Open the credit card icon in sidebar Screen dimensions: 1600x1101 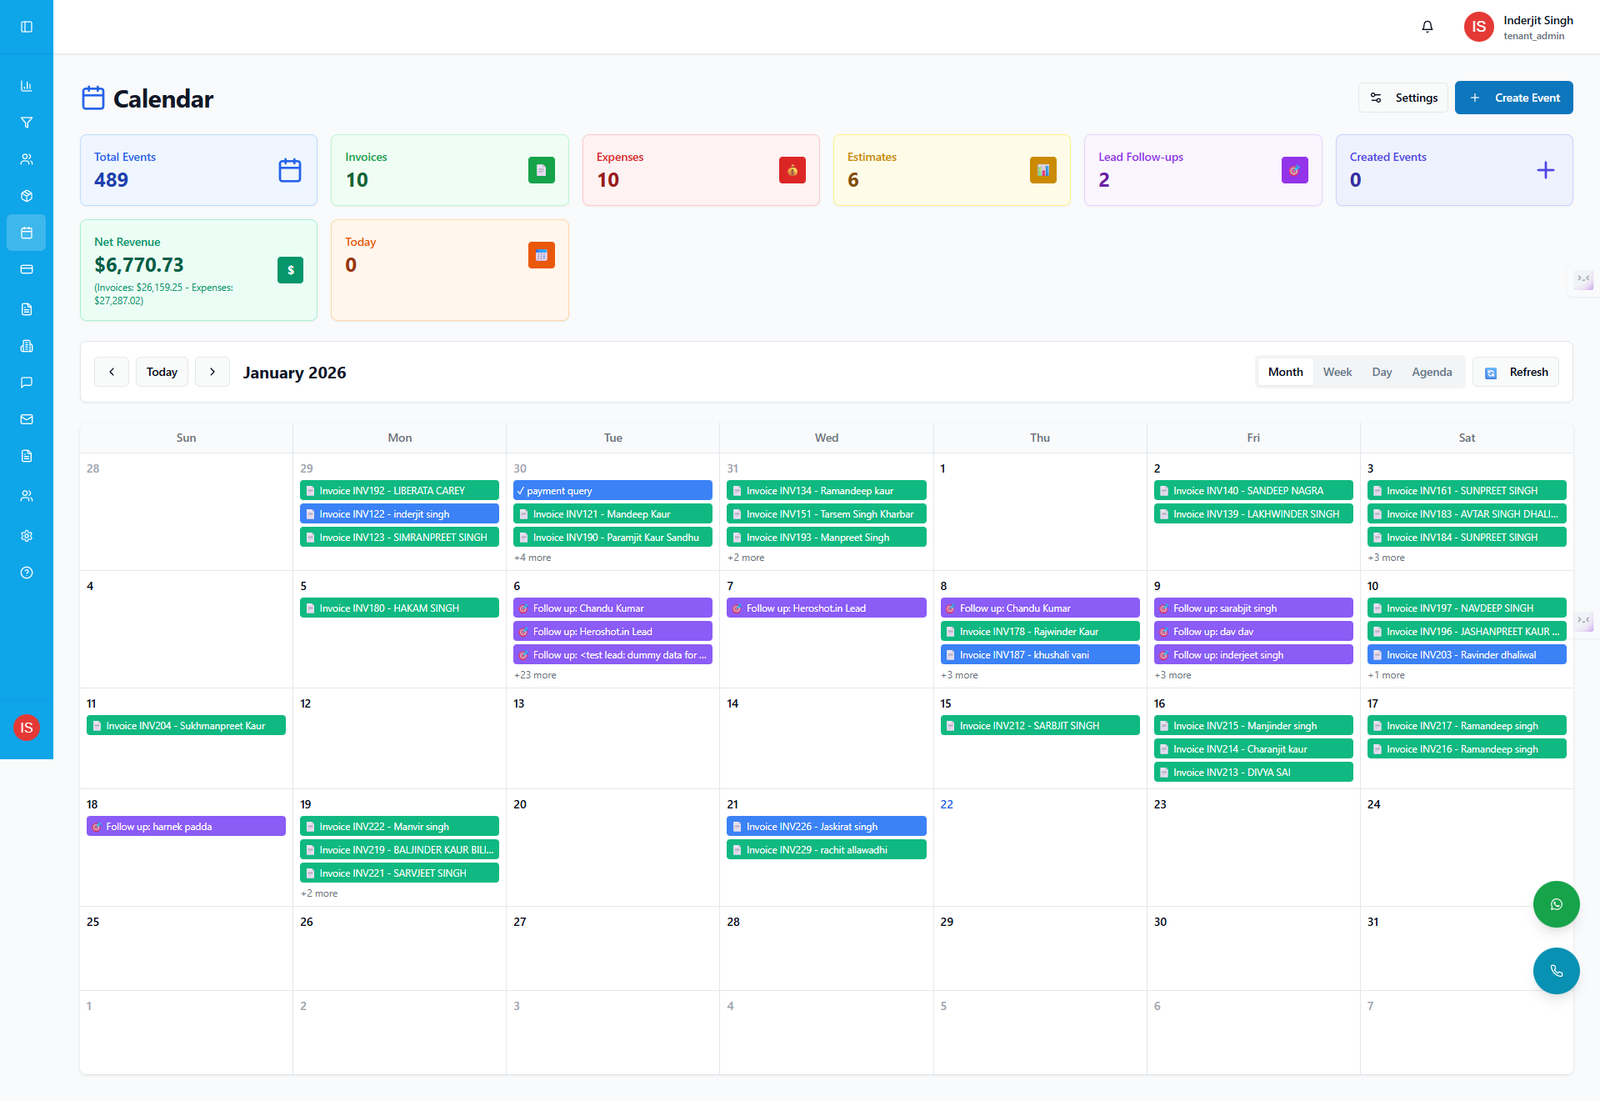27,269
